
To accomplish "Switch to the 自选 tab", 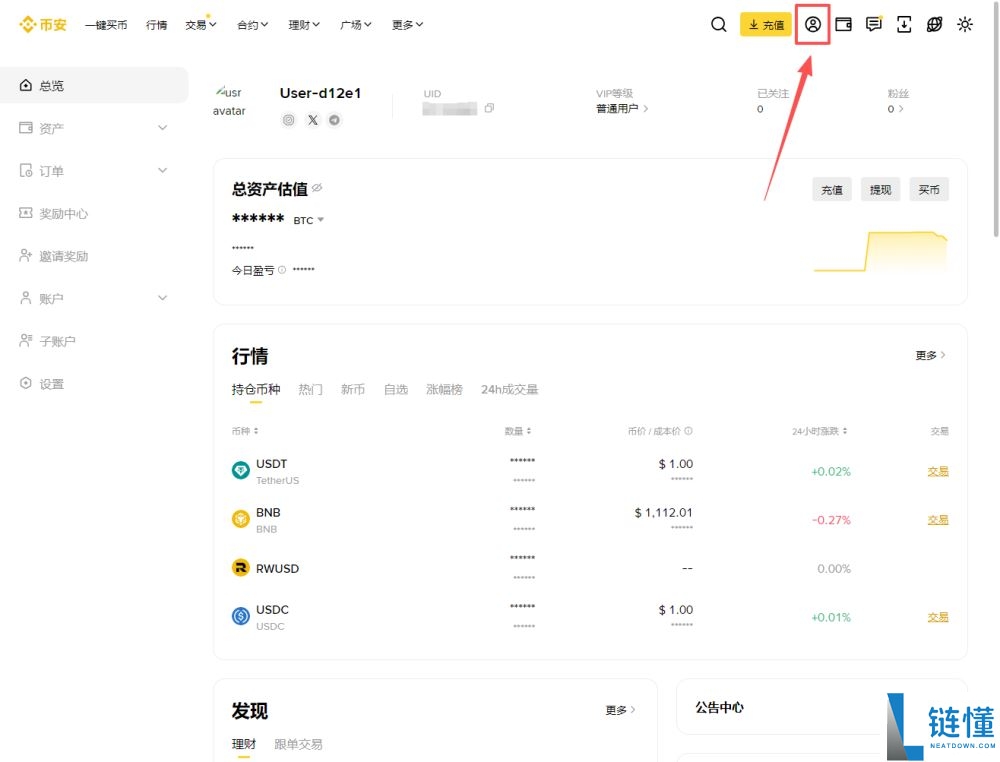I will pyautogui.click(x=395, y=390).
